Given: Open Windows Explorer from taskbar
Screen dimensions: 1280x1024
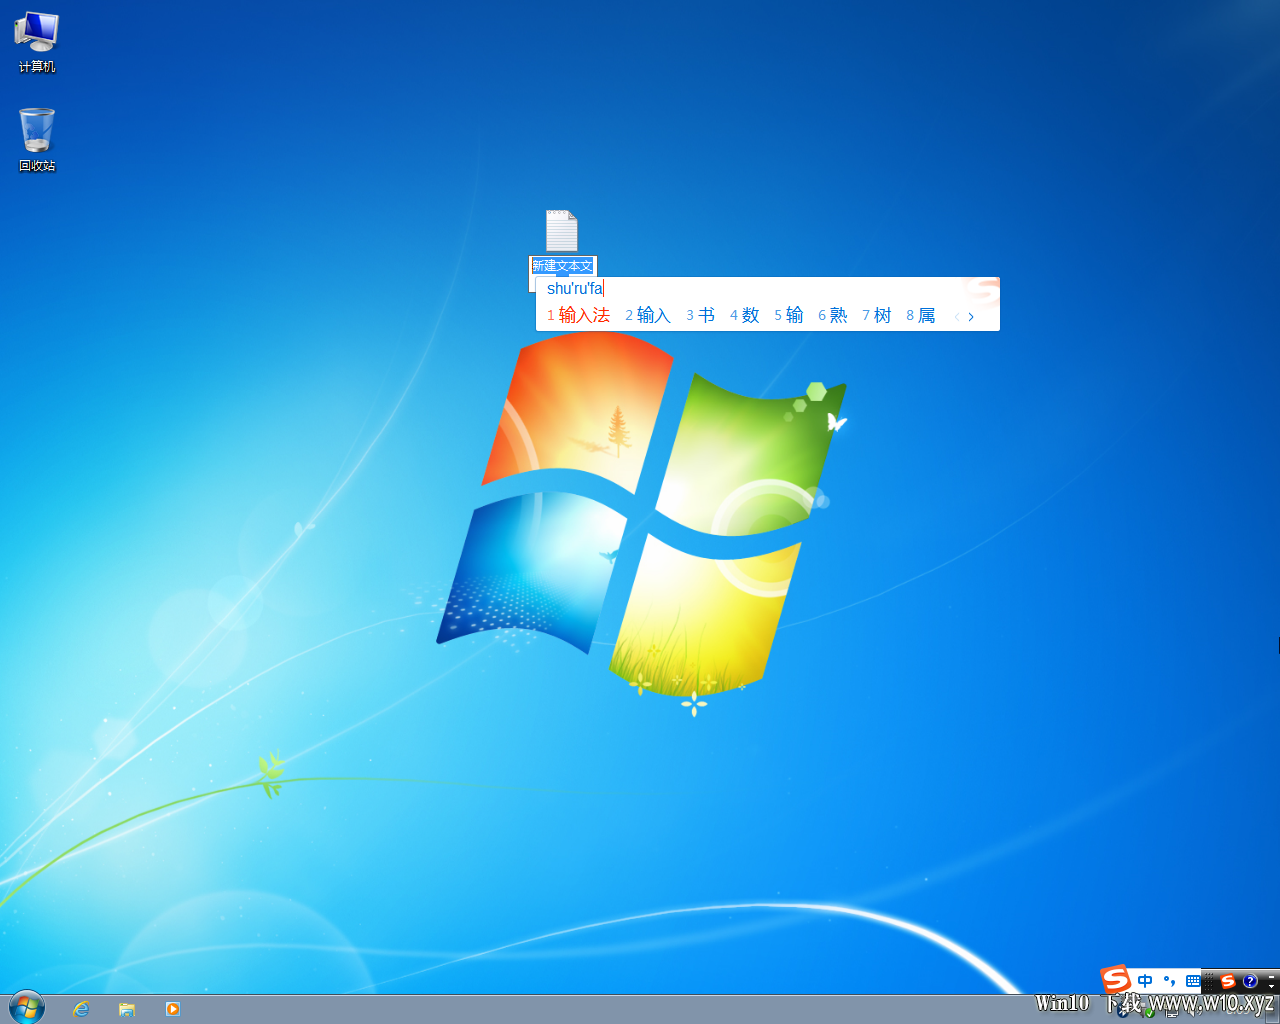Looking at the screenshot, I should pyautogui.click(x=127, y=1009).
